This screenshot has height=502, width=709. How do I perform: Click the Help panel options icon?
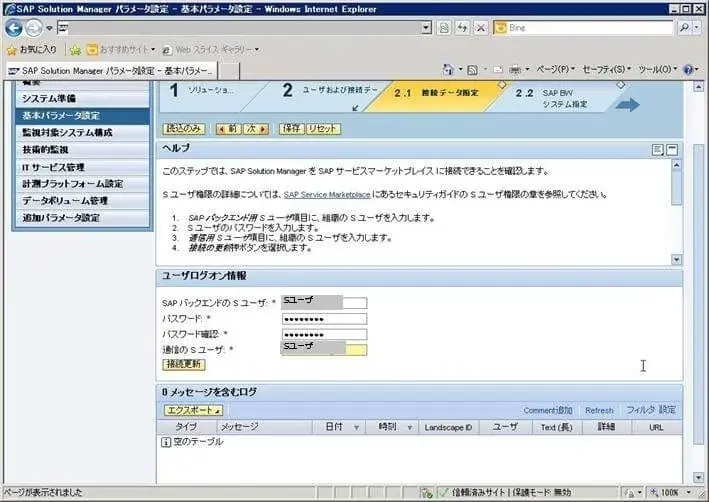point(658,150)
